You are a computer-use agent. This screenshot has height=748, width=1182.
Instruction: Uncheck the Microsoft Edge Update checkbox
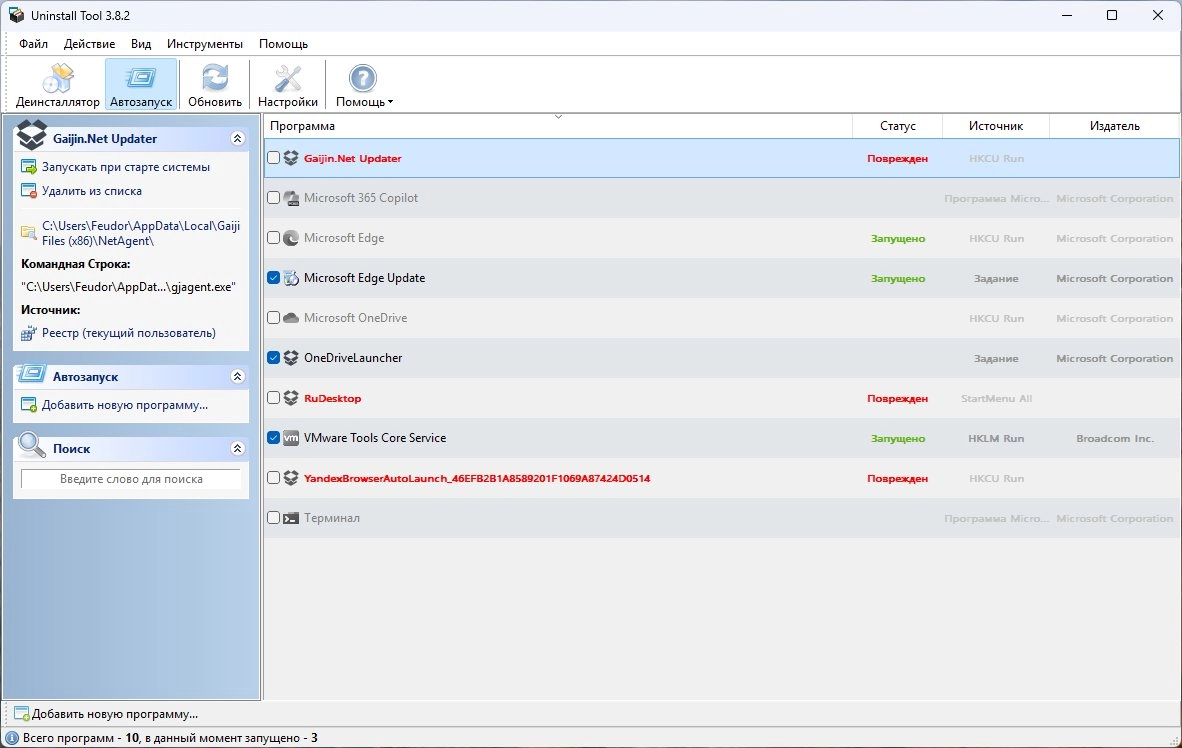[x=274, y=277]
